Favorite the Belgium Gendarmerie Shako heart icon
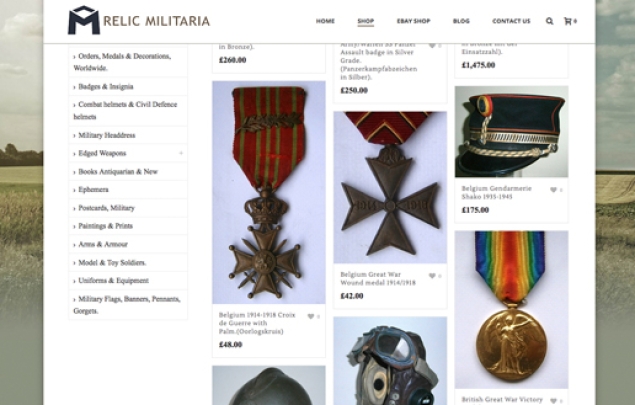This screenshot has height=405, width=635. click(553, 190)
